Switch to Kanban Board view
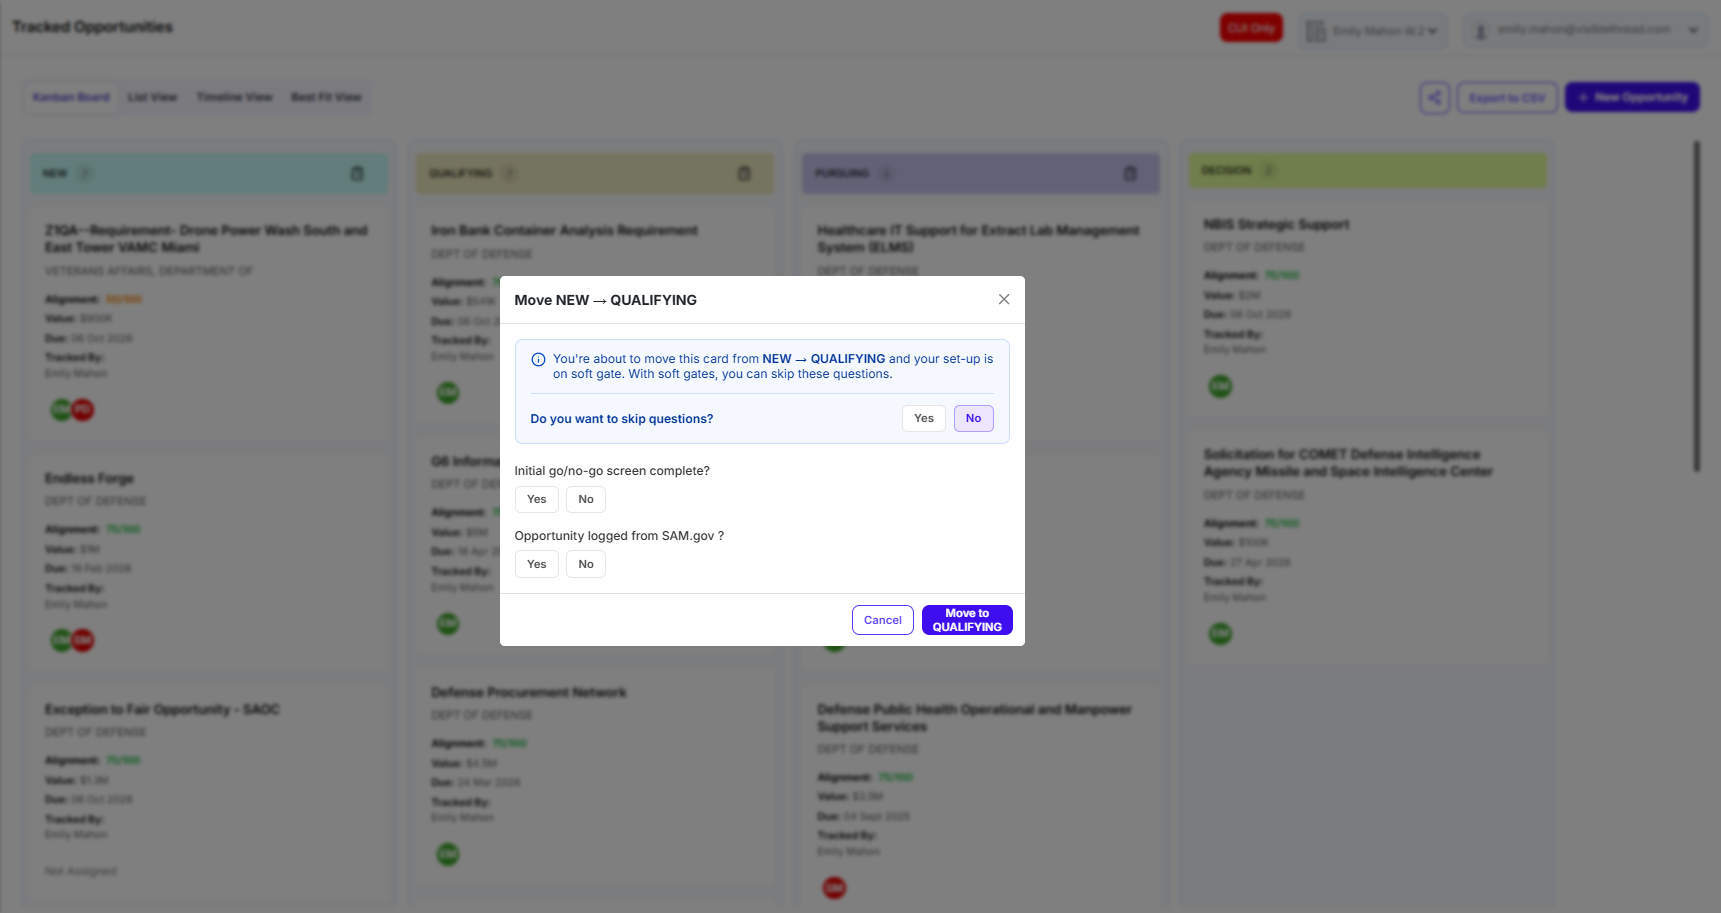Viewport: 1721px width, 913px height. coord(71,97)
